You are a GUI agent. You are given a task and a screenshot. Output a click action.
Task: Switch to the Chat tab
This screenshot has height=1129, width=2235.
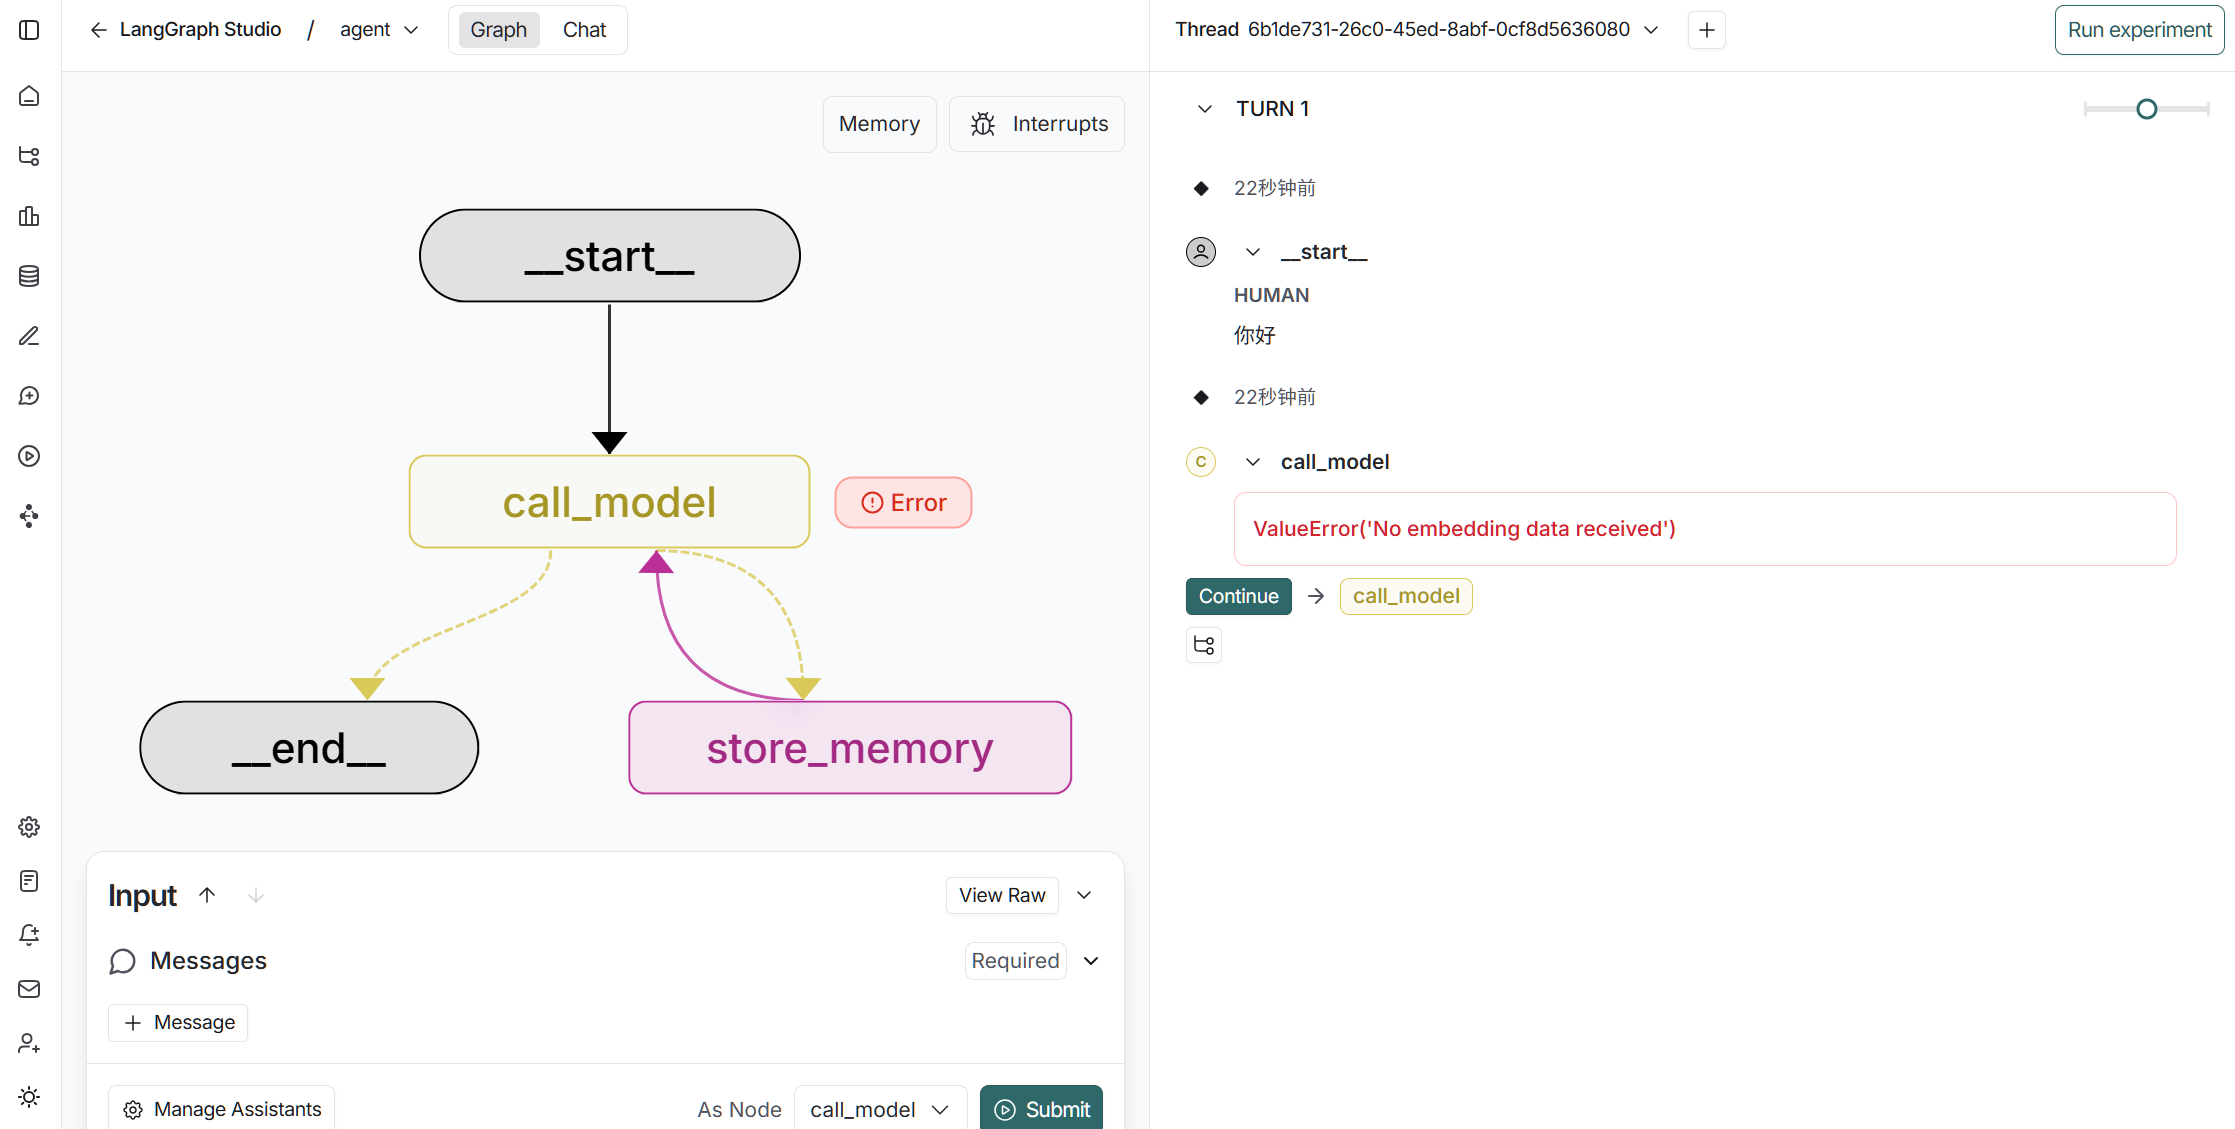point(584,30)
